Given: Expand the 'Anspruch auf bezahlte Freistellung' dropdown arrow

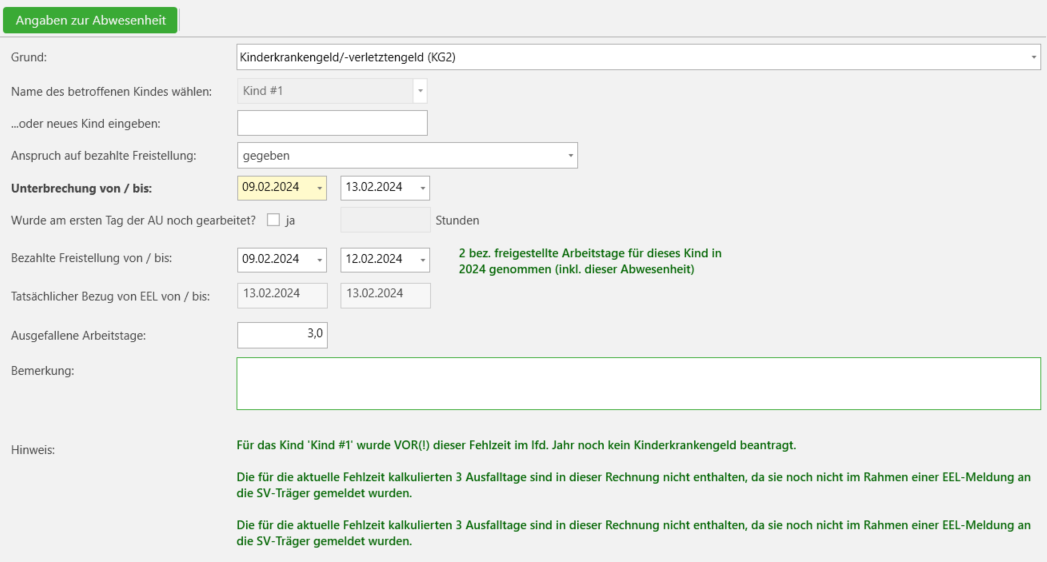Looking at the screenshot, I should [570, 156].
